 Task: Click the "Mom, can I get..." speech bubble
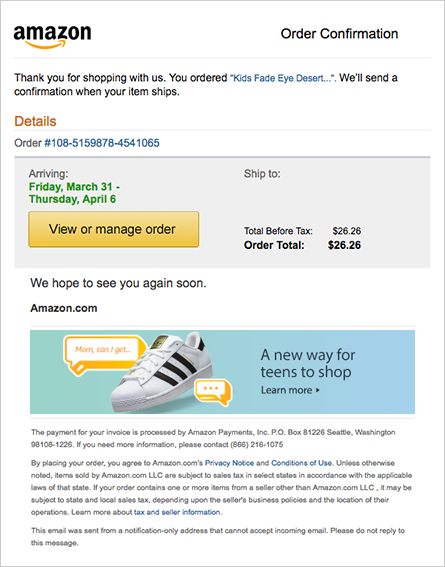point(103,352)
